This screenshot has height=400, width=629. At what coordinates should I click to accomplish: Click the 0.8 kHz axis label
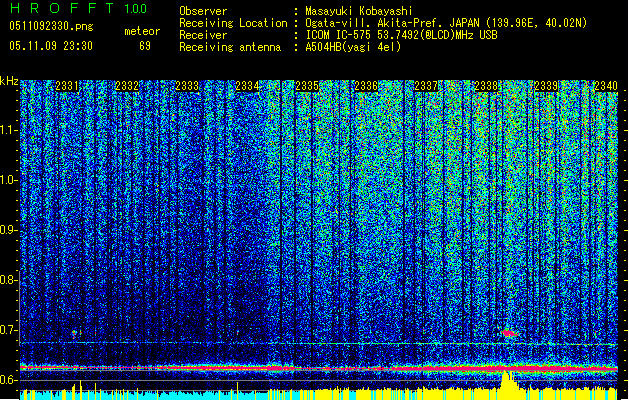pyautogui.click(x=8, y=280)
